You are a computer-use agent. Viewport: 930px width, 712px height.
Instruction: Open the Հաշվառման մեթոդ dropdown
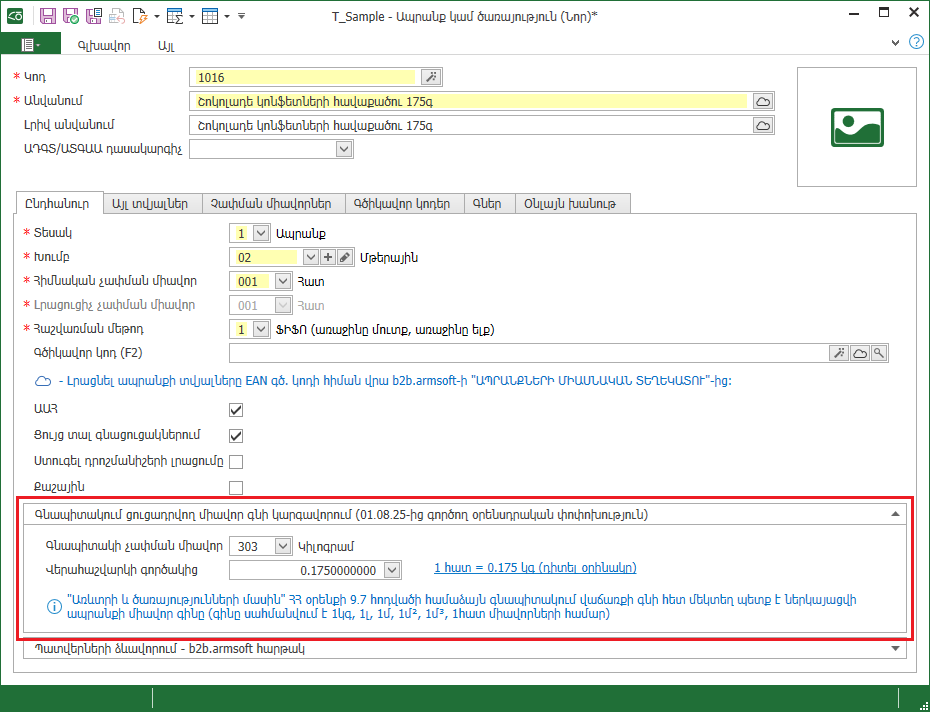tap(261, 329)
